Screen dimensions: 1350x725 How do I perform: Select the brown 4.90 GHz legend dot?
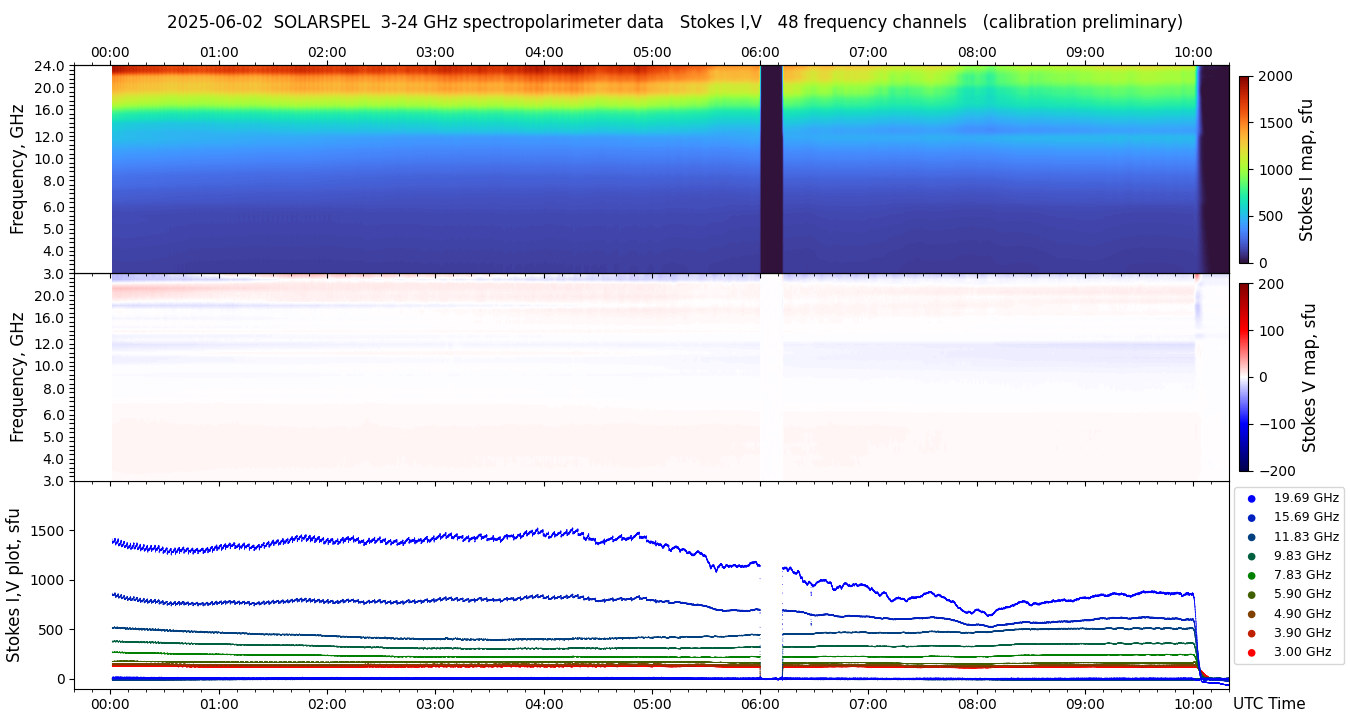coord(1251,614)
